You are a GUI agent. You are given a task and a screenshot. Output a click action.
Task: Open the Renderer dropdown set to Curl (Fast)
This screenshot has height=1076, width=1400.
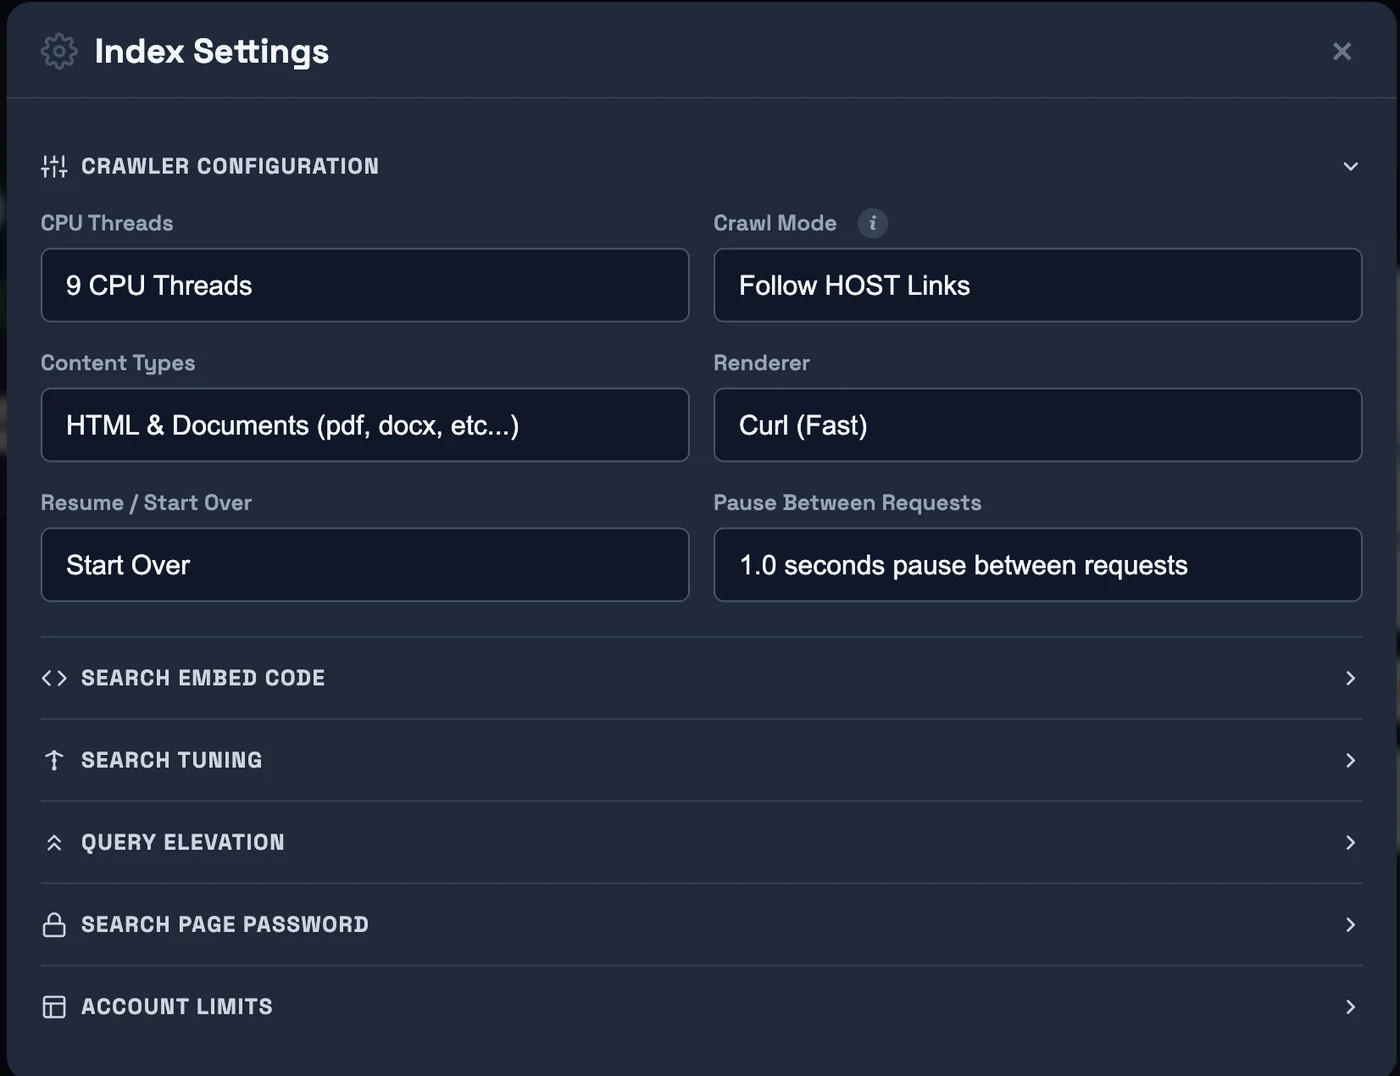(x=1038, y=424)
